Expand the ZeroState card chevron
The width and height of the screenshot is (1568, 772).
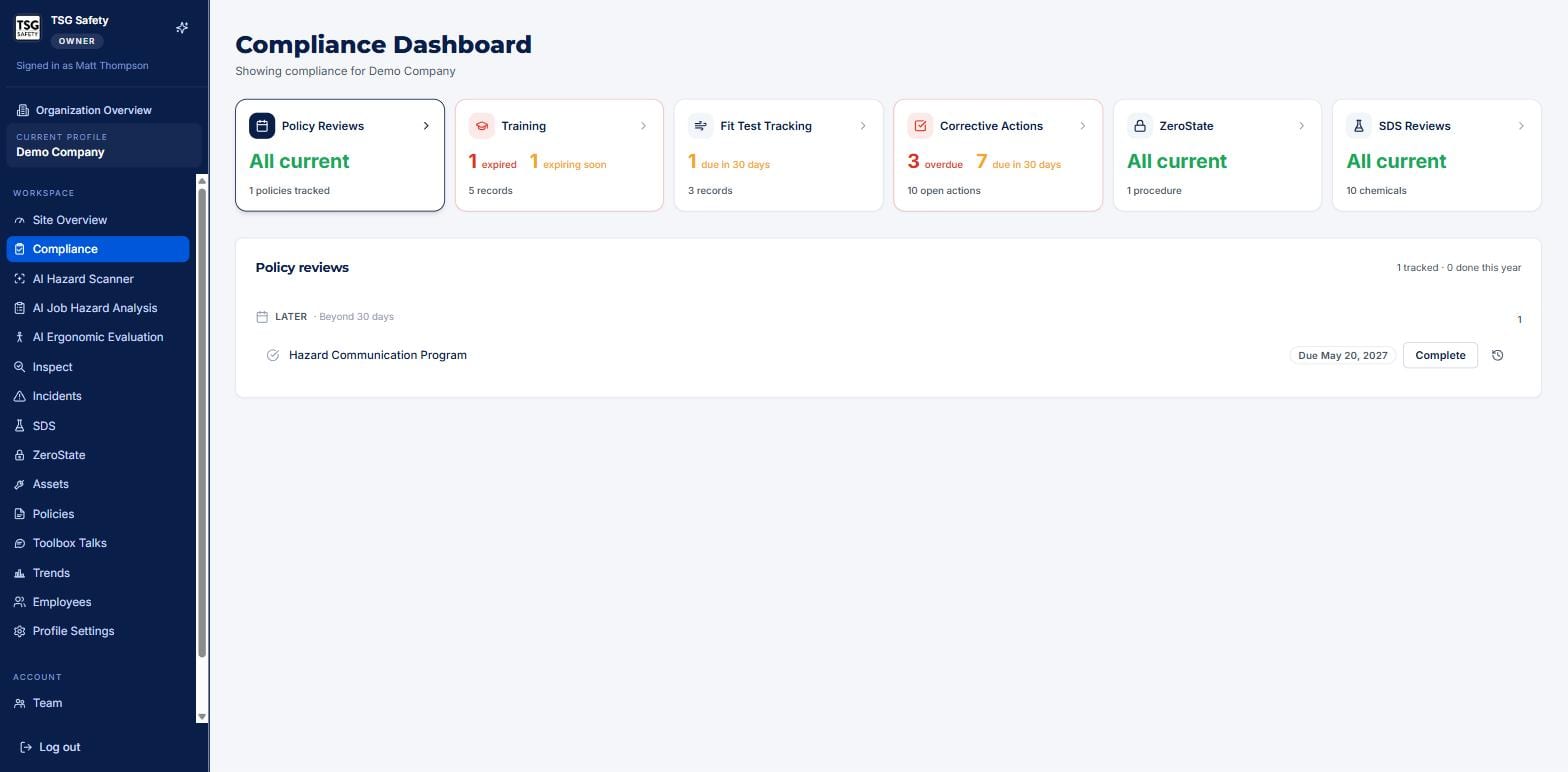pos(1301,126)
